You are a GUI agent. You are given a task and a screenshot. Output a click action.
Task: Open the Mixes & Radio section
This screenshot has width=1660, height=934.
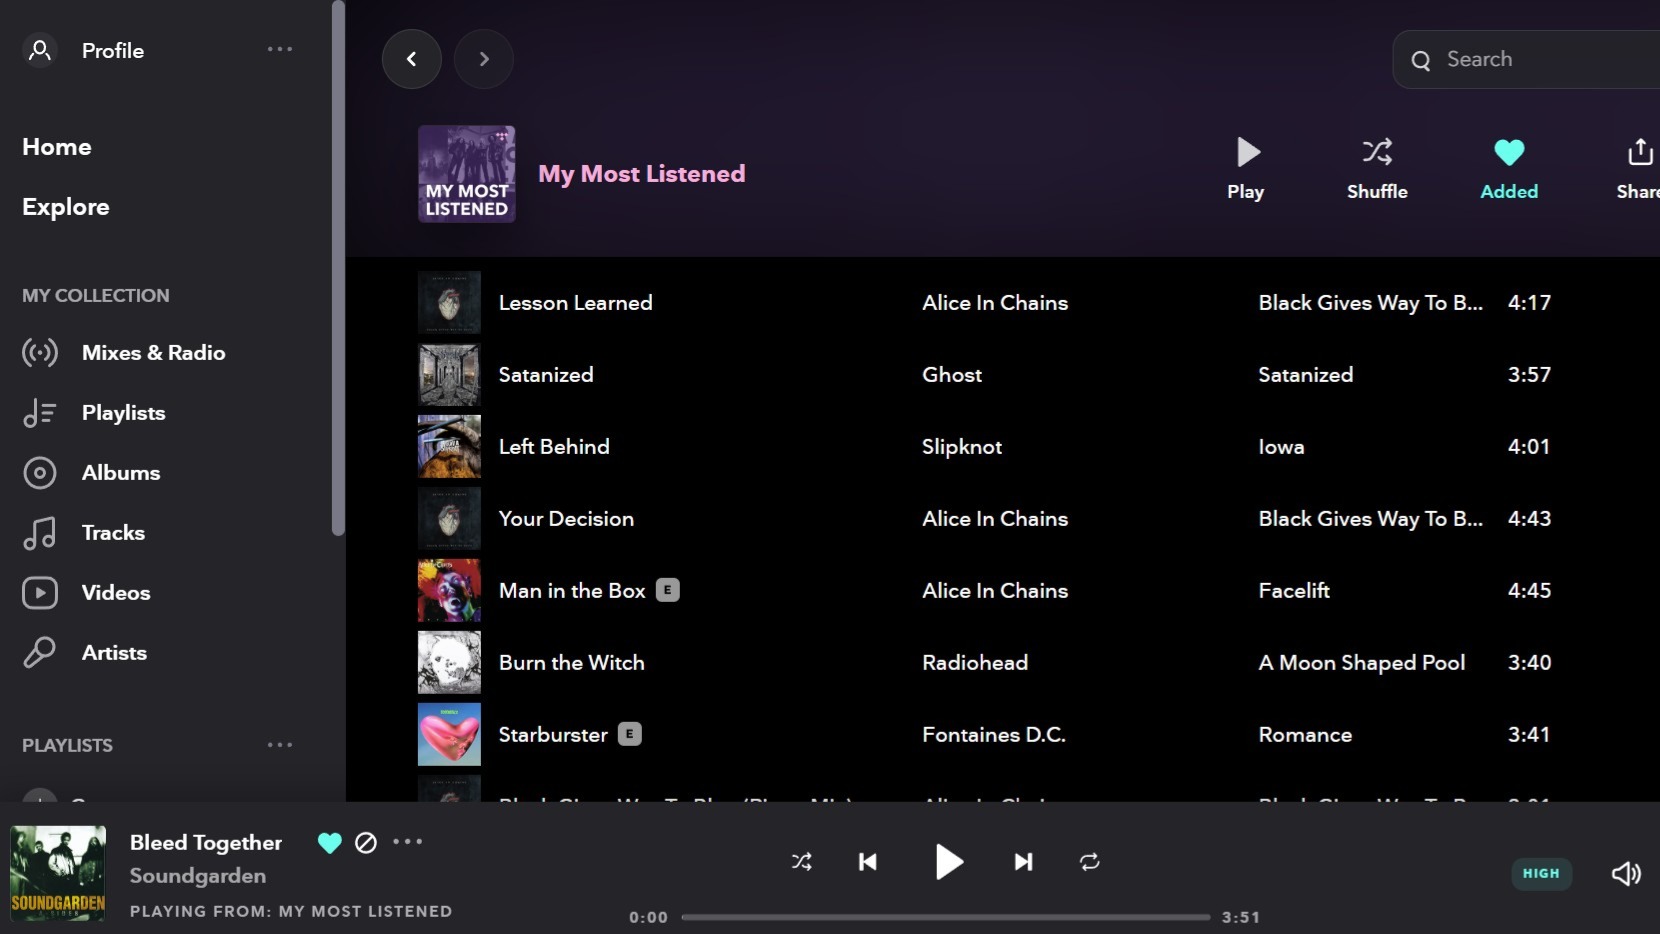point(154,352)
